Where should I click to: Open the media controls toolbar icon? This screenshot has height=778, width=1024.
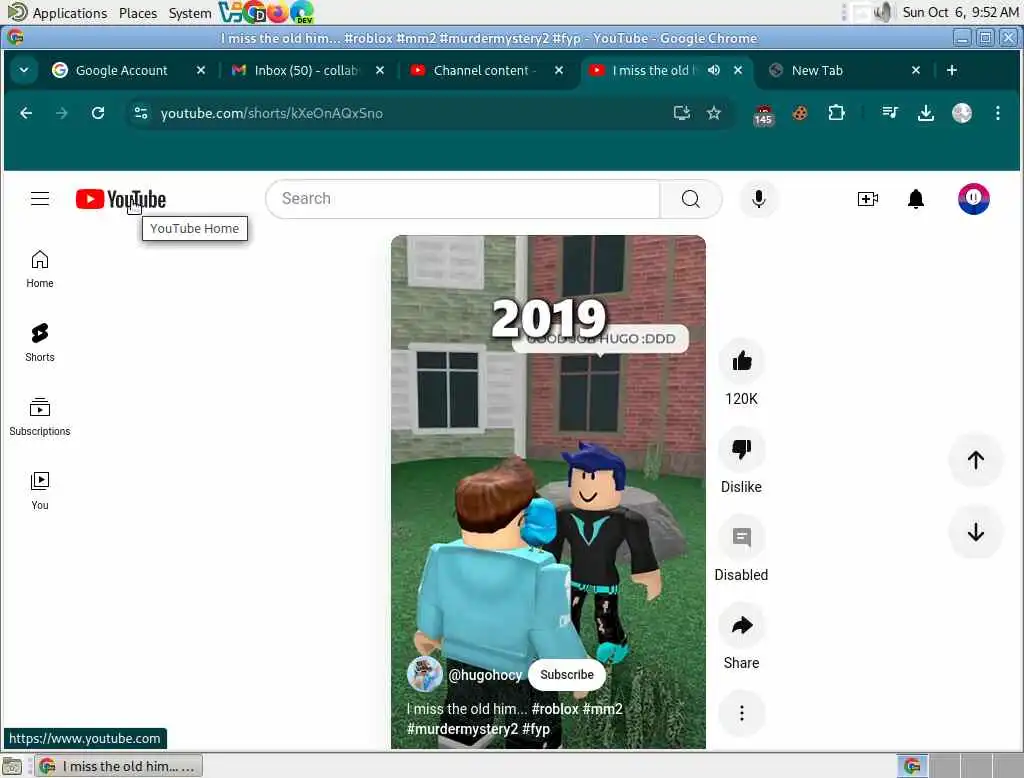click(x=889, y=113)
